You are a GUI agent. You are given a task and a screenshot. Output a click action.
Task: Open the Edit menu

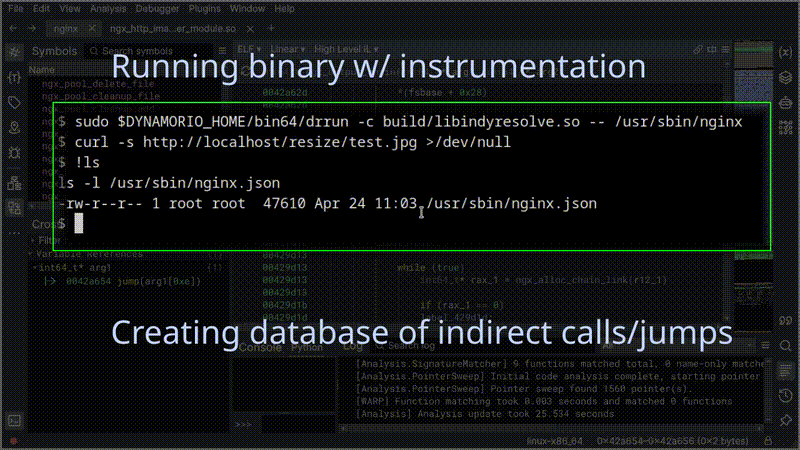pos(41,9)
